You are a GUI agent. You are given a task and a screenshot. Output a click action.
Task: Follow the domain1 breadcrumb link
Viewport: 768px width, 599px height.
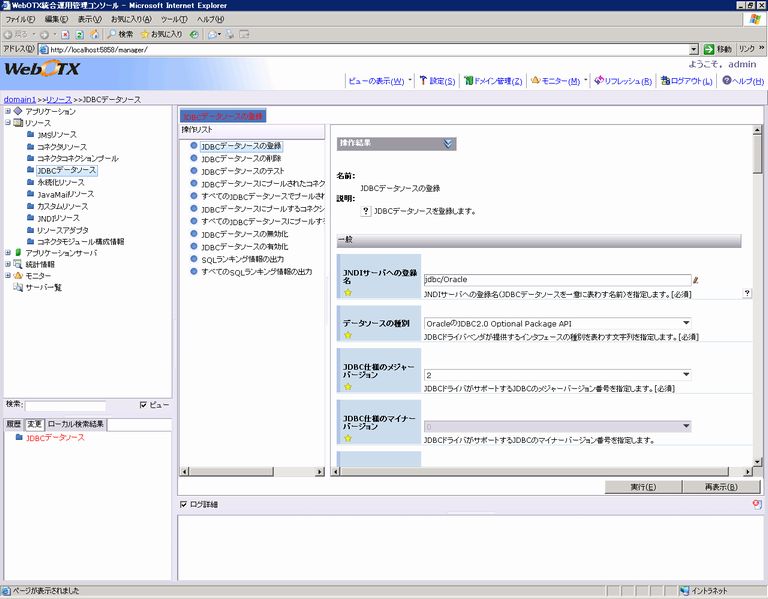[19, 100]
